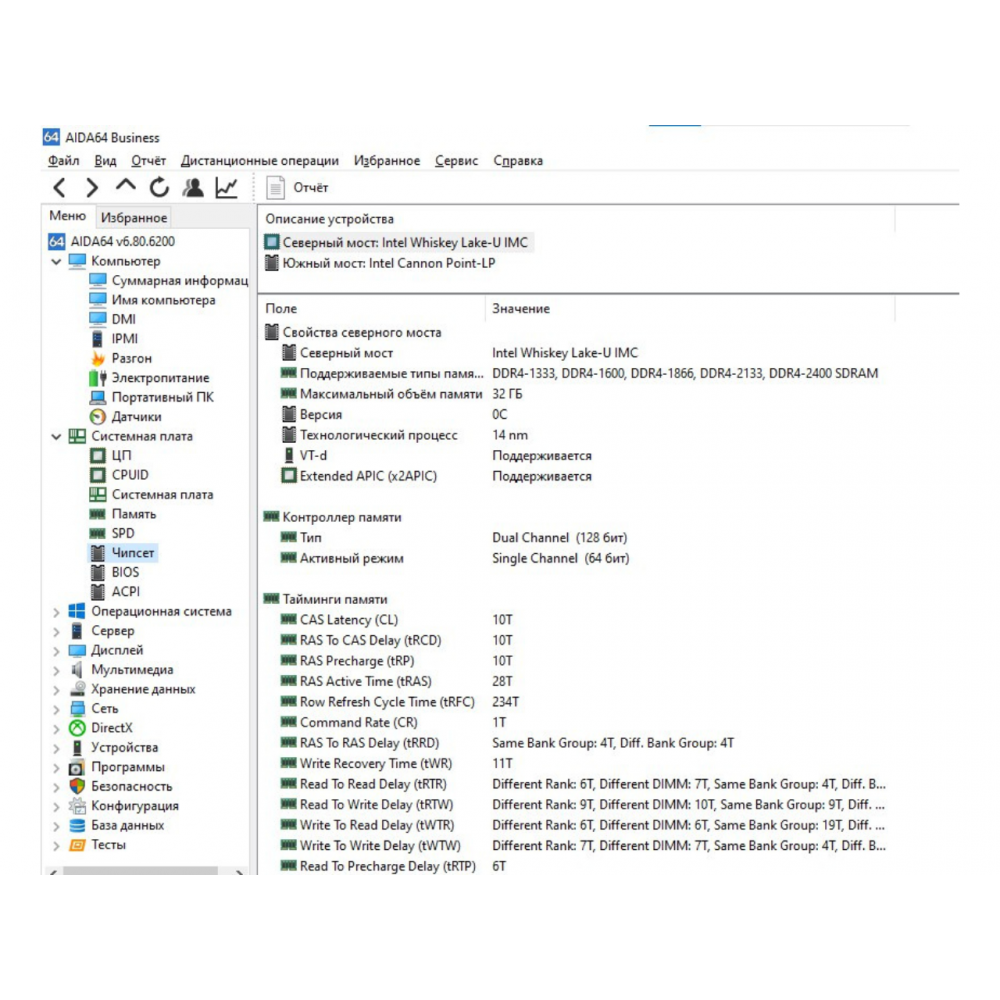Open the graph chart toolbar icon
Screen dimensions: 1000x1000
click(226, 188)
